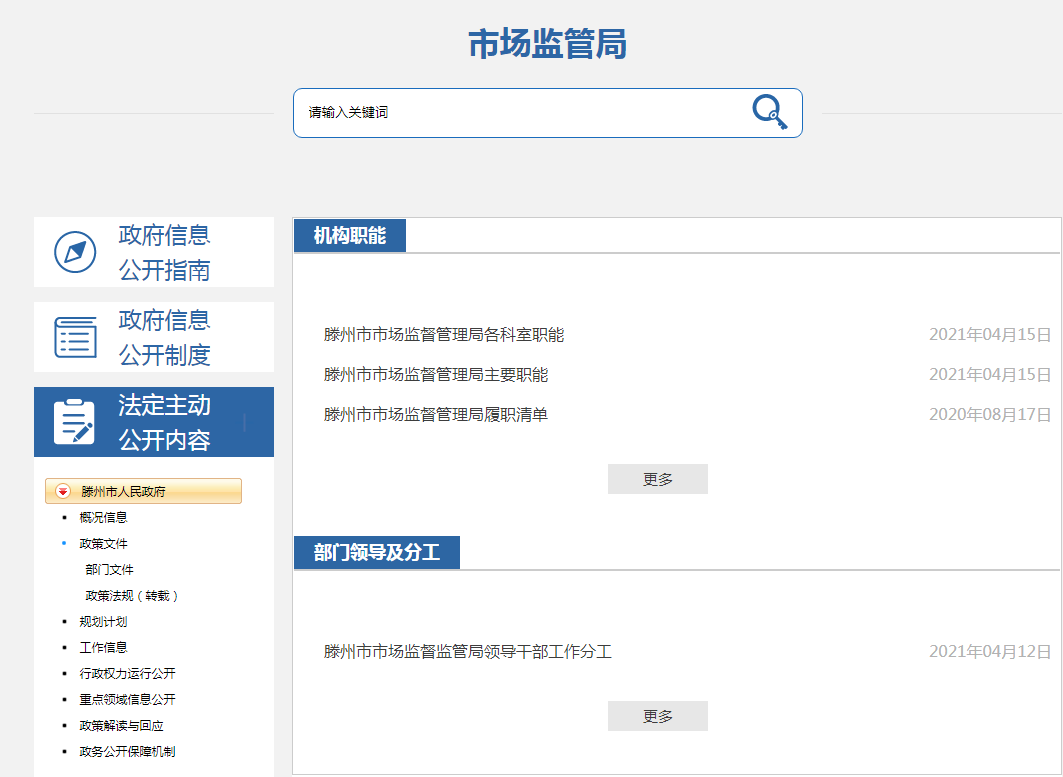Open 工作信息 in sidebar

pyautogui.click(x=103, y=648)
